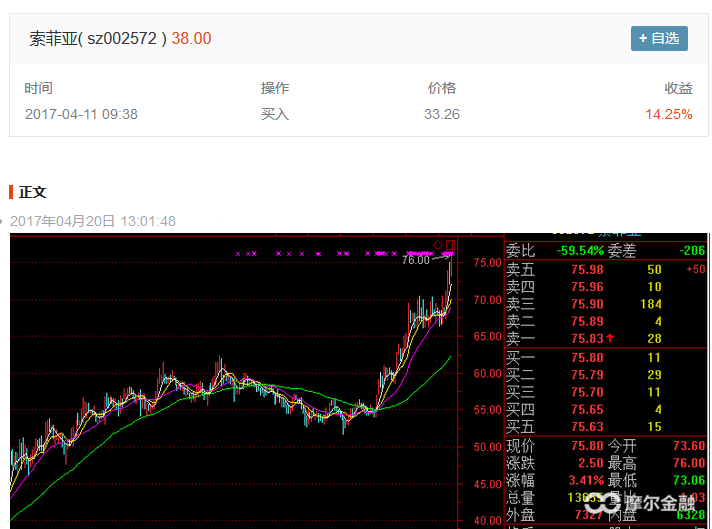Click the red rectangle marker at chart top
The width and height of the screenshot is (712, 529).
tap(451, 244)
